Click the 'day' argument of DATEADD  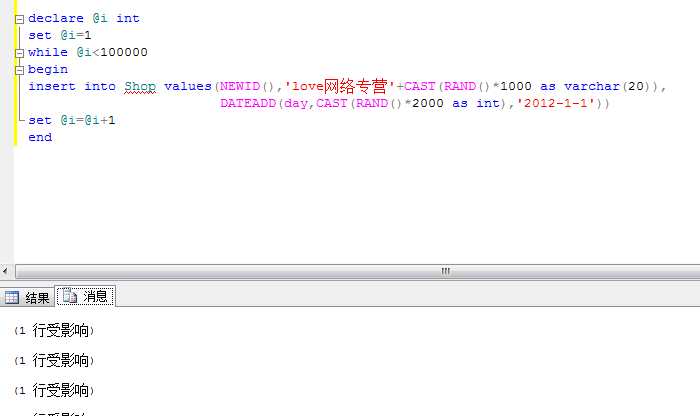[296, 104]
